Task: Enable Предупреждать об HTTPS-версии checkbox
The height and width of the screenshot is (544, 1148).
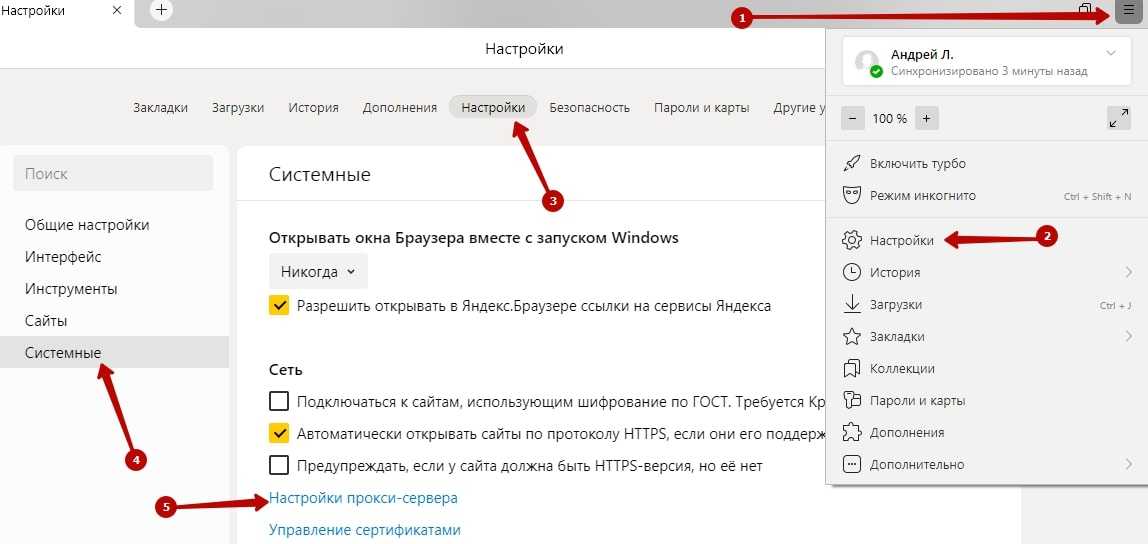Action: (279, 465)
